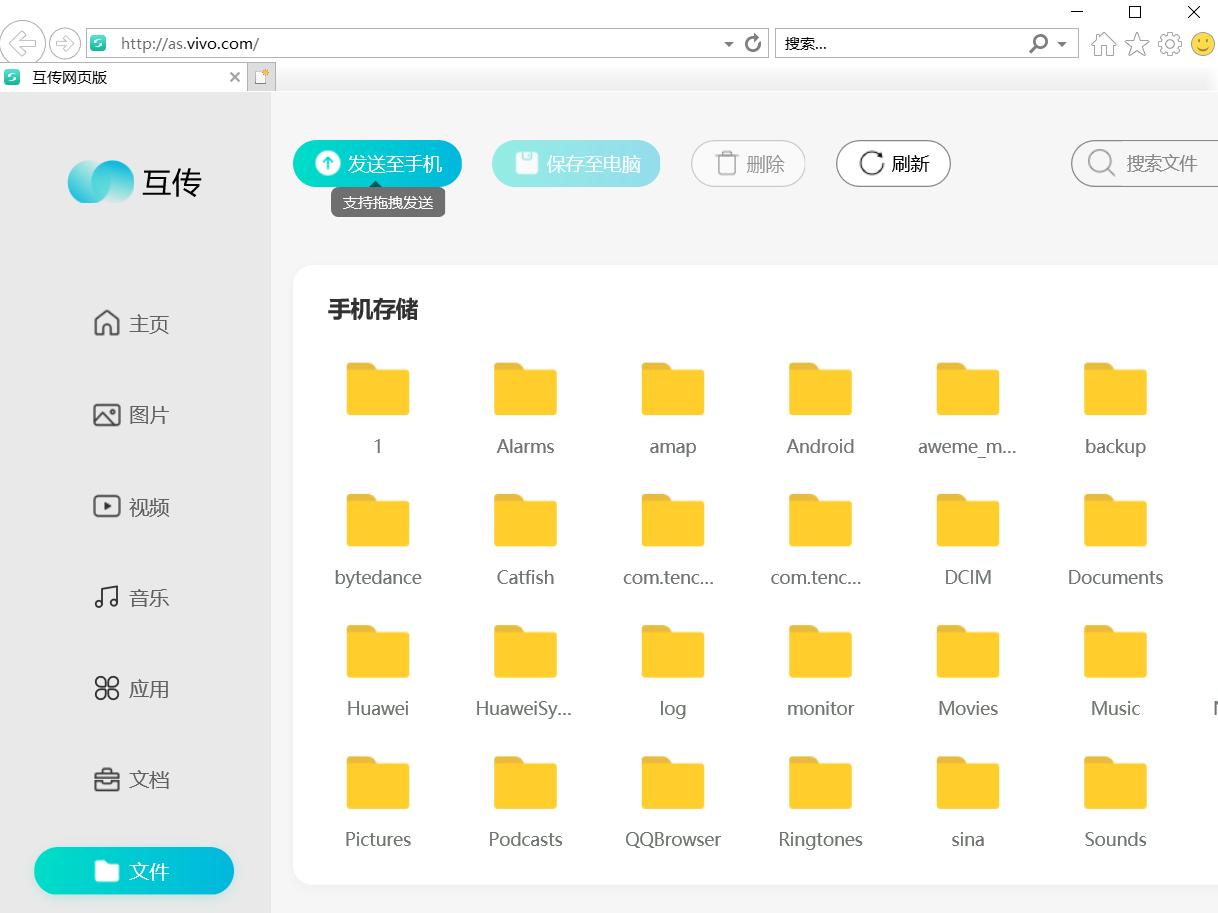This screenshot has width=1218, height=913.
Task: Select the highlighted 文件 files tab
Action: point(134,871)
